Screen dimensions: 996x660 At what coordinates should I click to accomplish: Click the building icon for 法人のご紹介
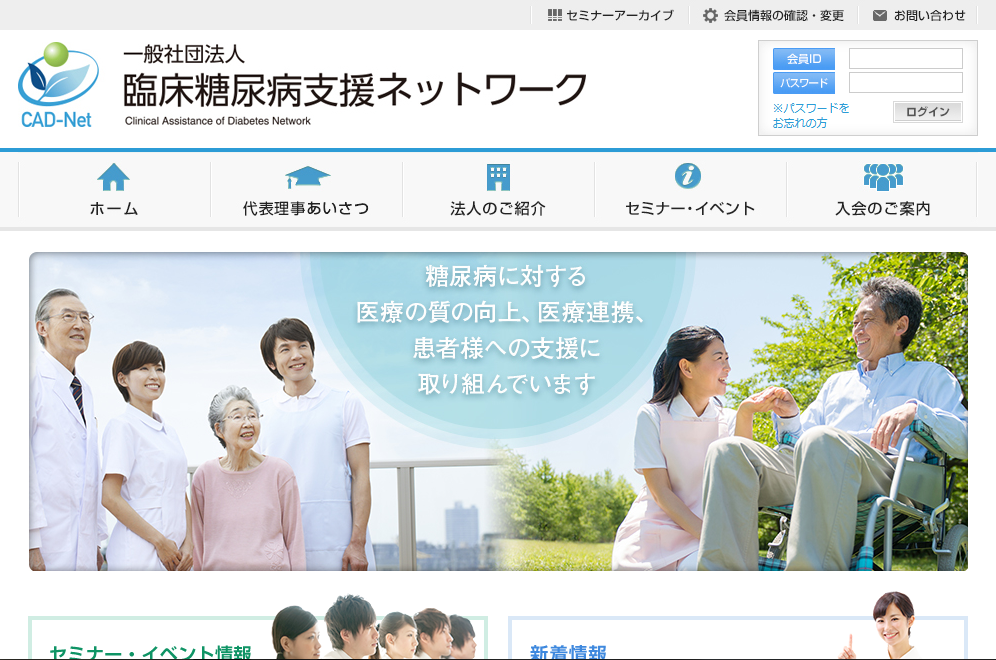point(498,177)
